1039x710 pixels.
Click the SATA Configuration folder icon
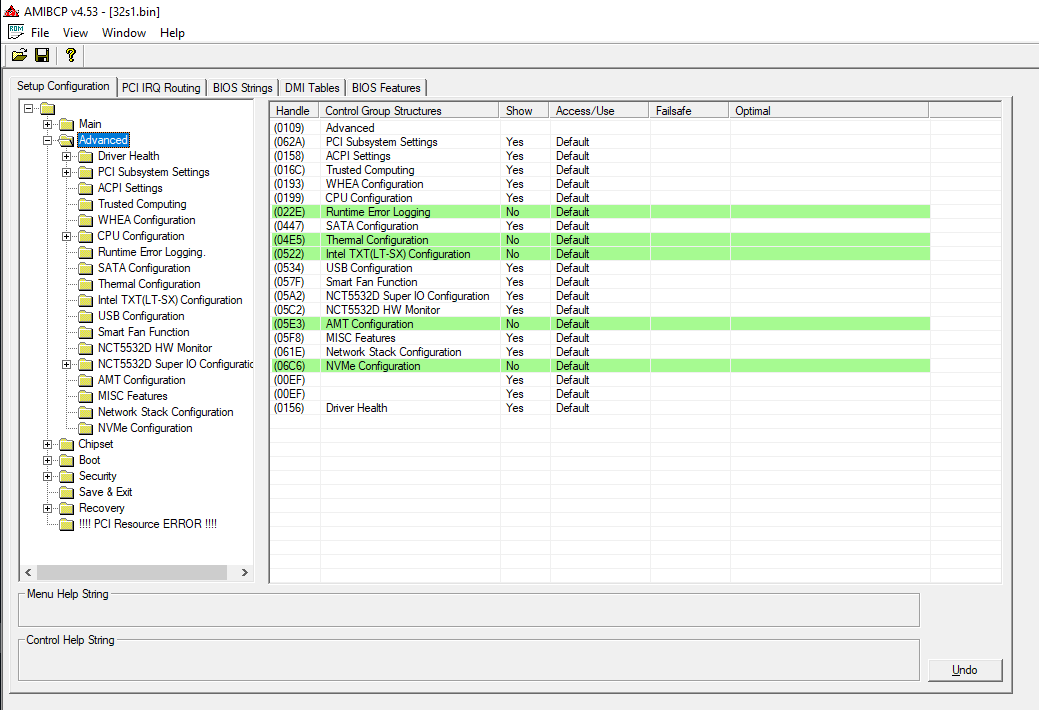[85, 268]
